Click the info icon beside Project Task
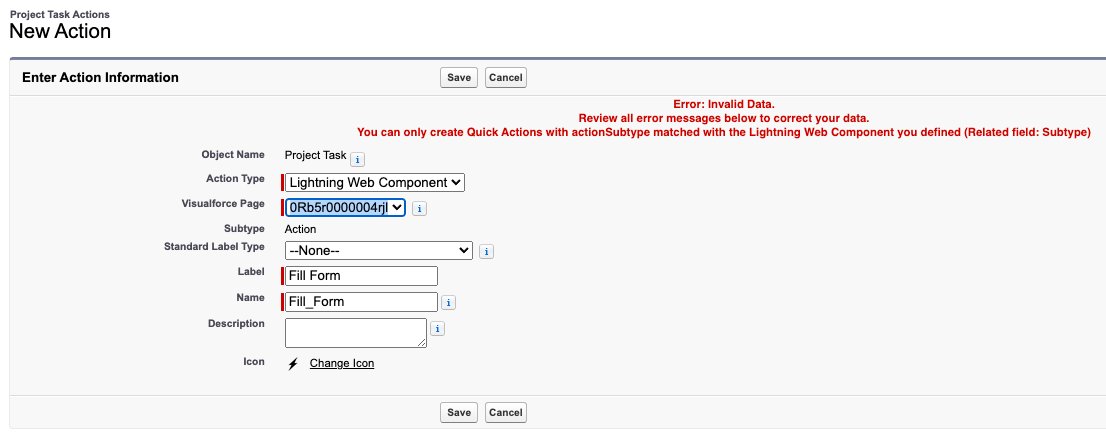This screenshot has width=1106, height=437. (357, 158)
